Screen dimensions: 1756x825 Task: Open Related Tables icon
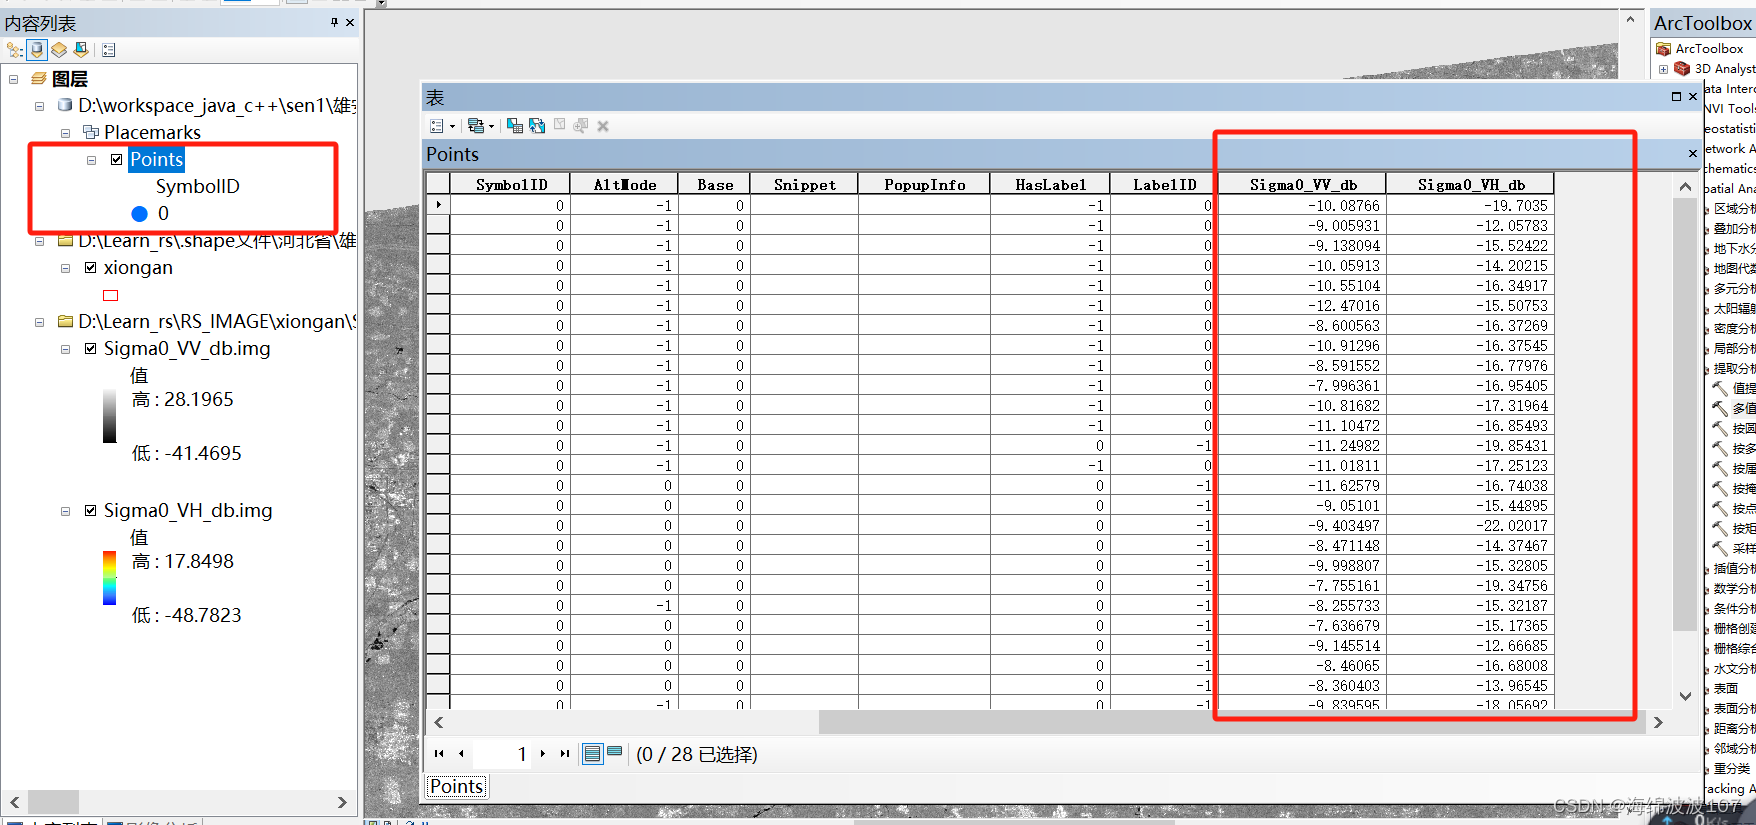476,126
